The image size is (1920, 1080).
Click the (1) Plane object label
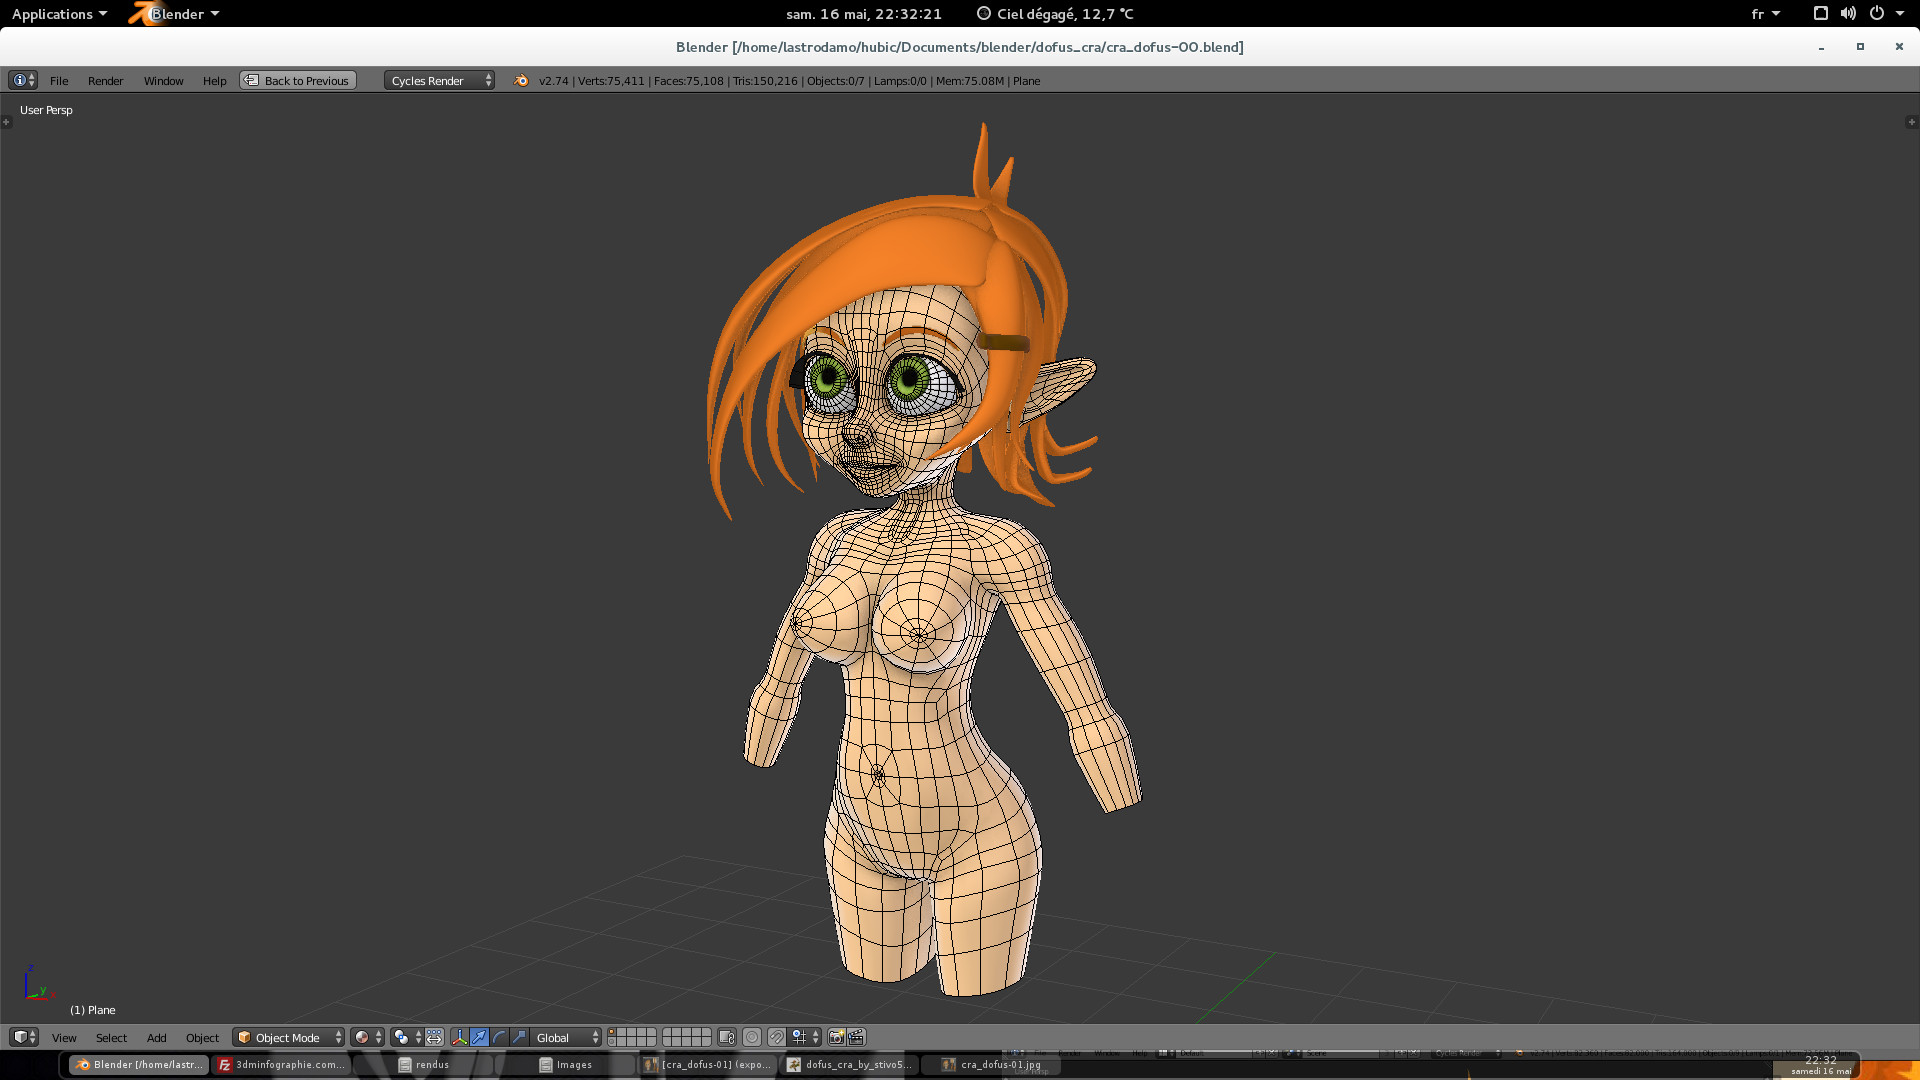[93, 1010]
